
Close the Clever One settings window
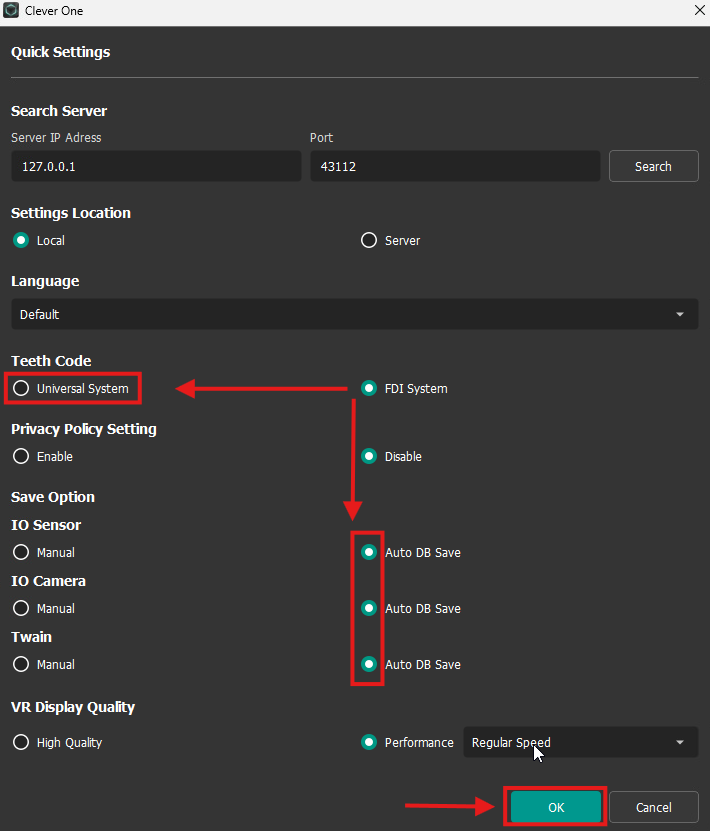pos(699,11)
